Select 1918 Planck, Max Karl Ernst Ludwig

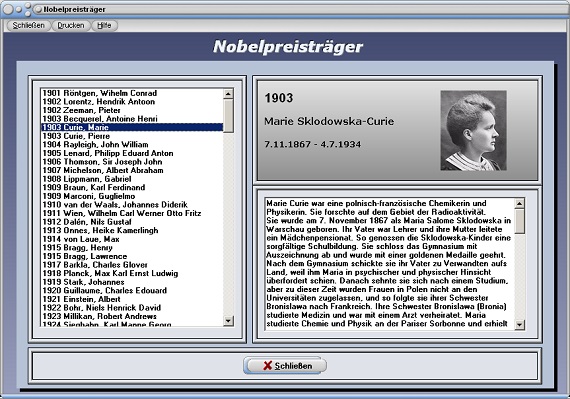coord(132,274)
